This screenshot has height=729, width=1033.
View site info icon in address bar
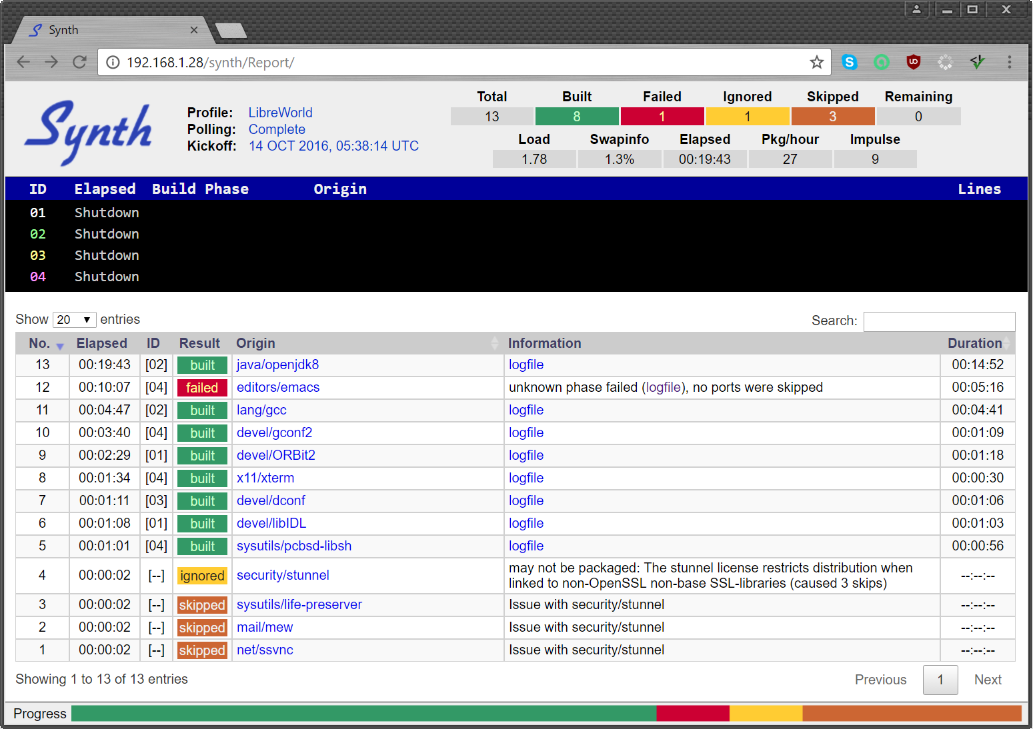112,62
